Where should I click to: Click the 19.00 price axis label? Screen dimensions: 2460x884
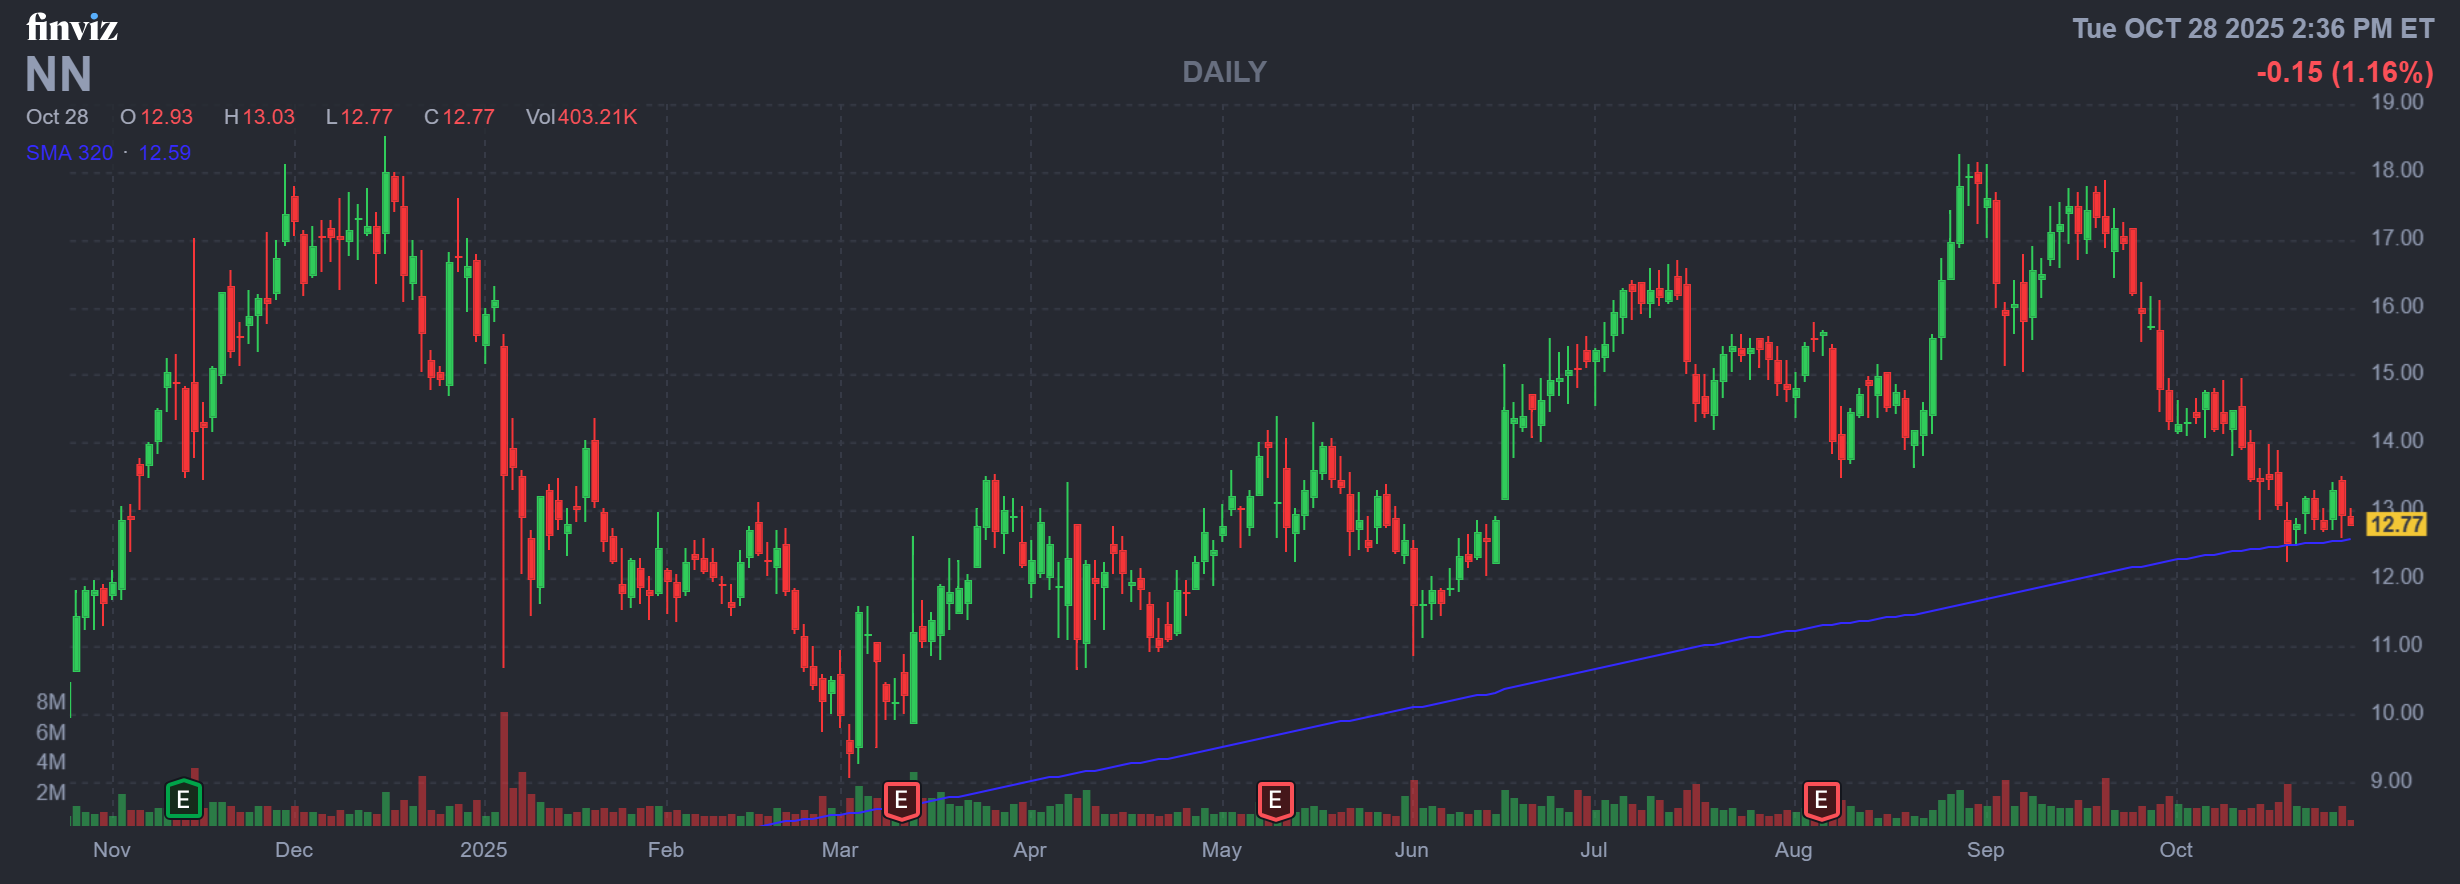pos(2397,102)
